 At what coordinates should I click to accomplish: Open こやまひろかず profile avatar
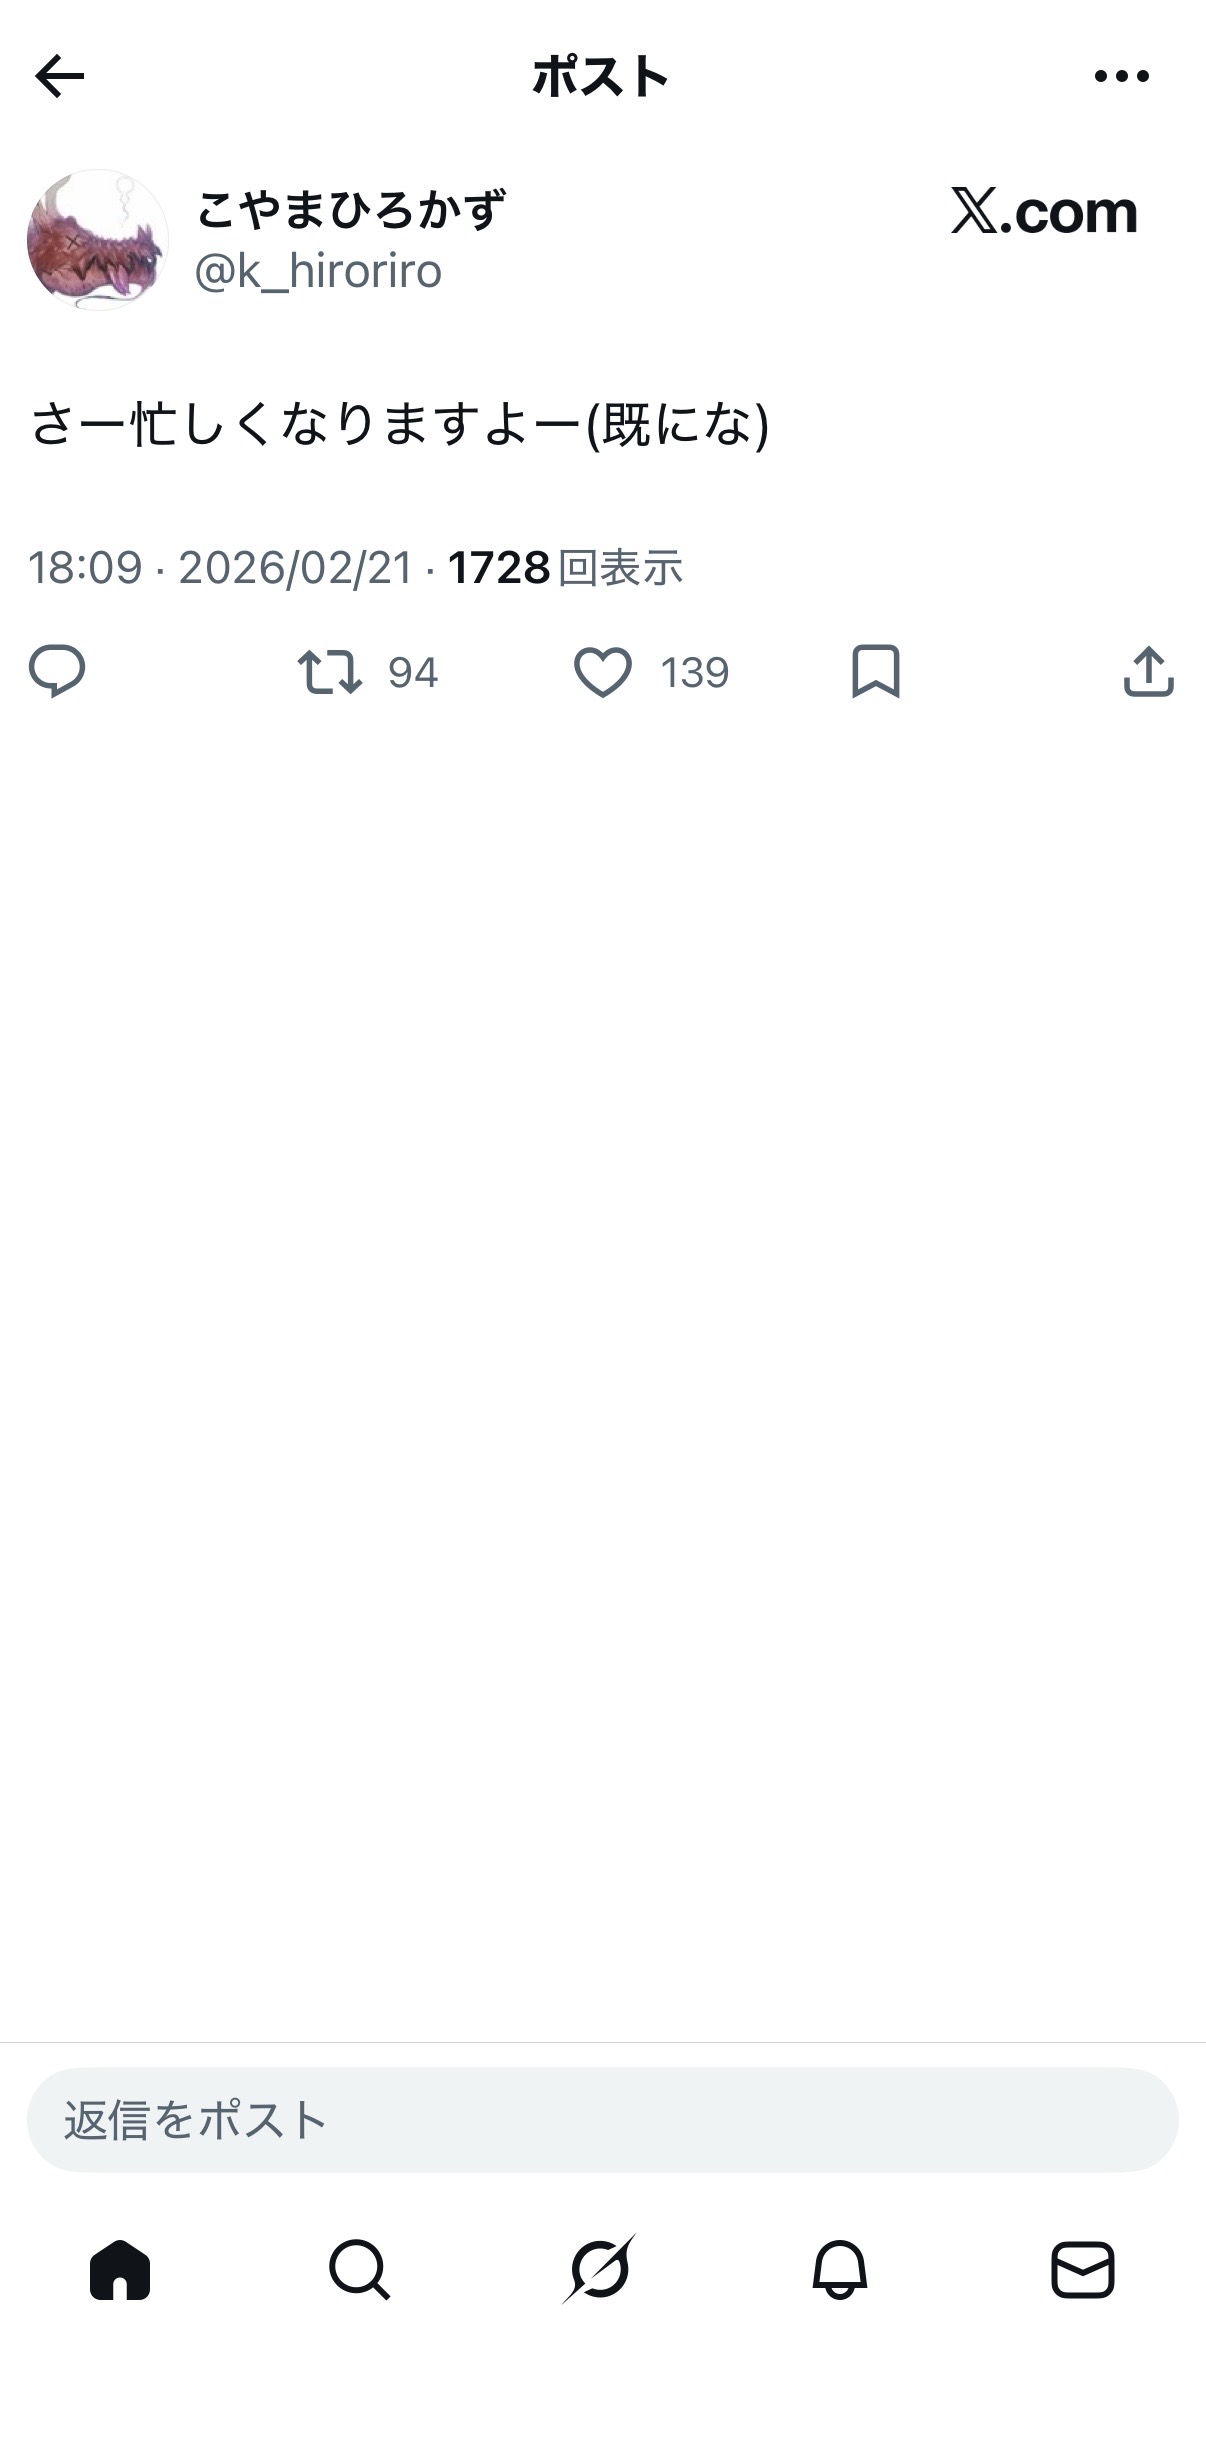97,240
